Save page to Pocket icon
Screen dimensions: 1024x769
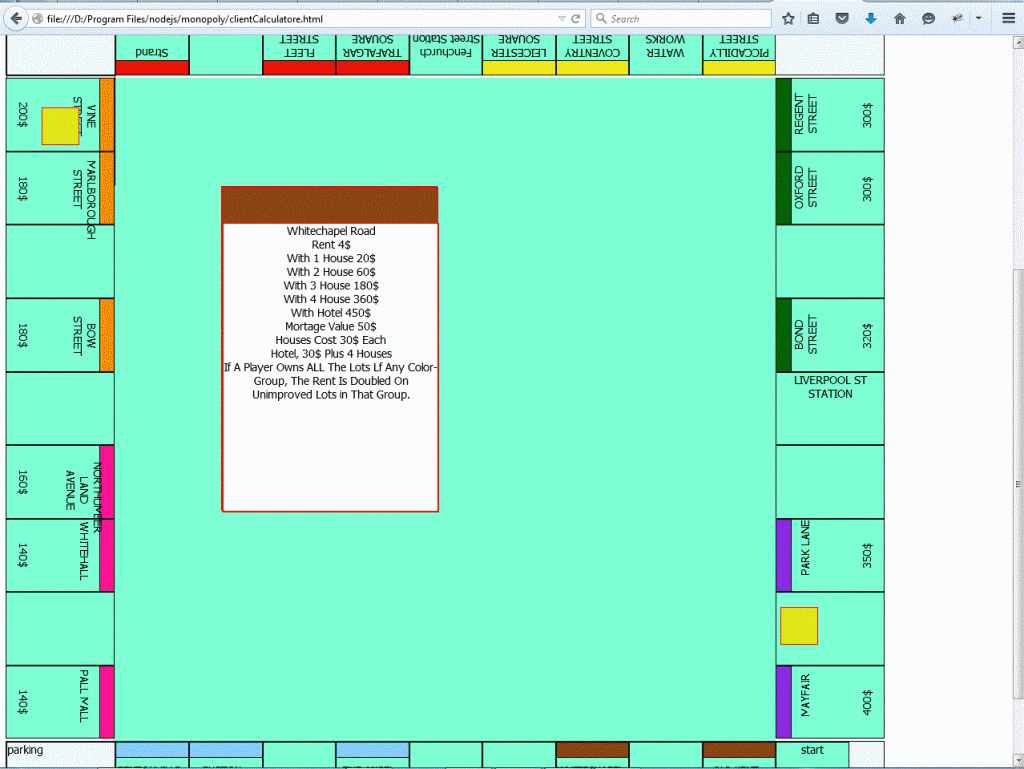pos(842,19)
